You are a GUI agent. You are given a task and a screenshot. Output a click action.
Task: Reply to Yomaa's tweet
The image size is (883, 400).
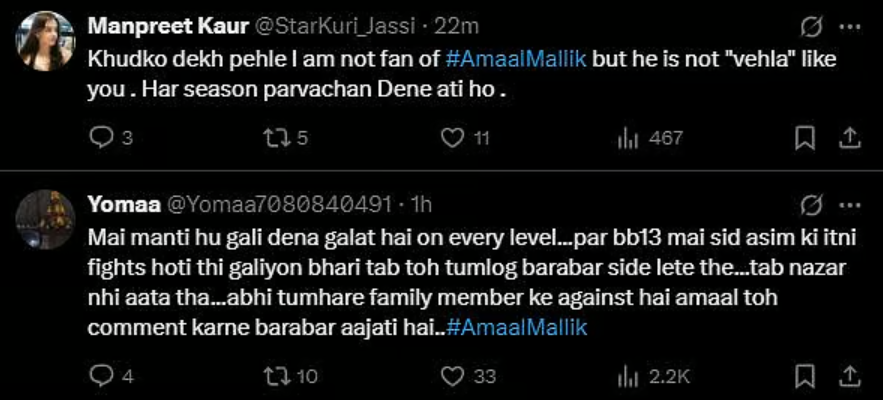[103, 375]
